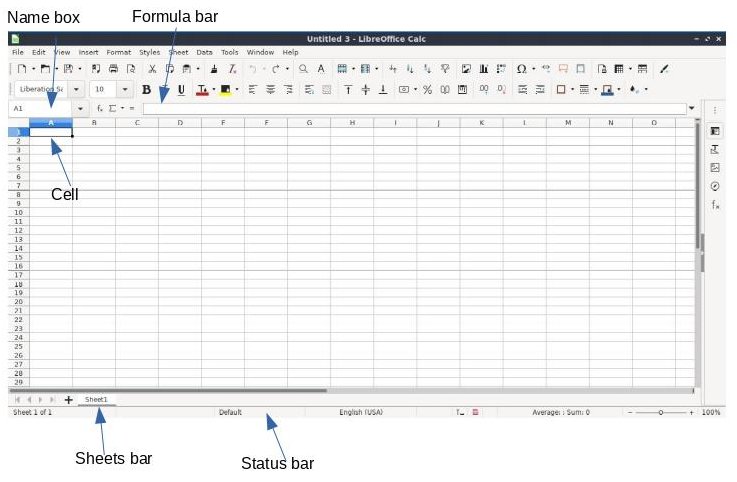Click English (USA) language in status bar
737x482 pixels.
[x=361, y=412]
